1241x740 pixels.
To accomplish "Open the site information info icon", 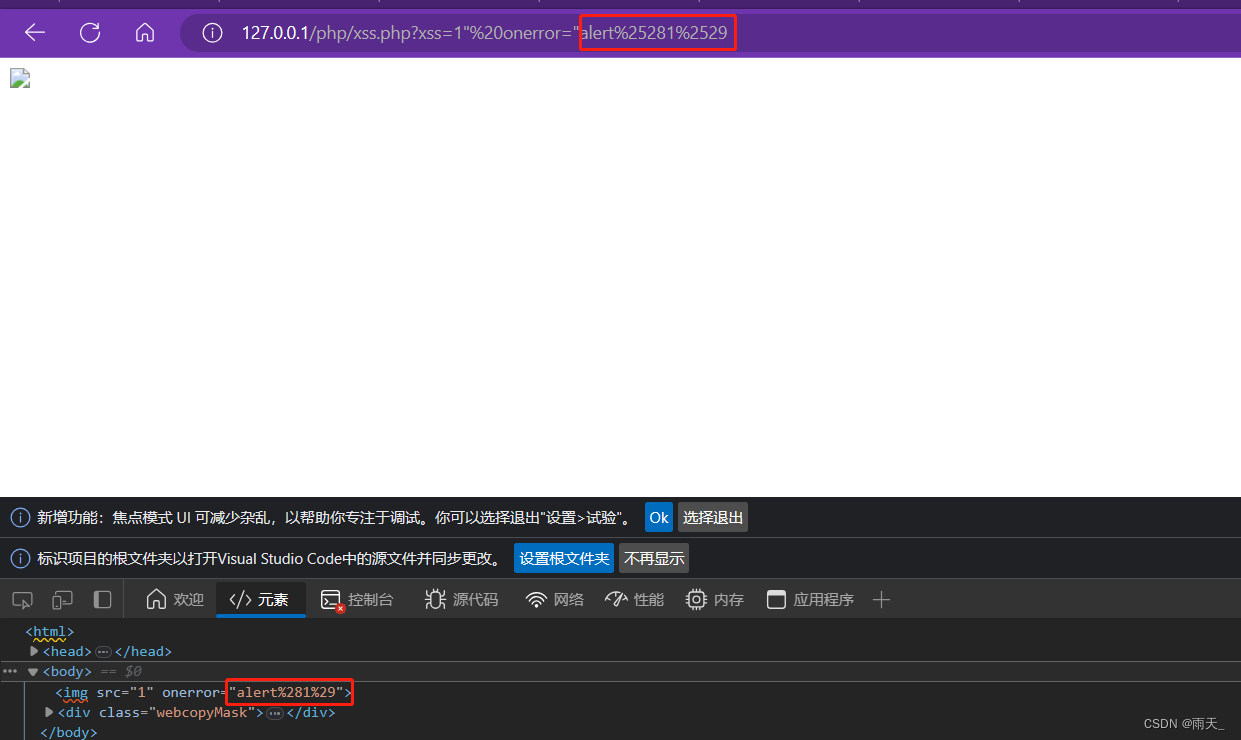I will click(x=212, y=32).
